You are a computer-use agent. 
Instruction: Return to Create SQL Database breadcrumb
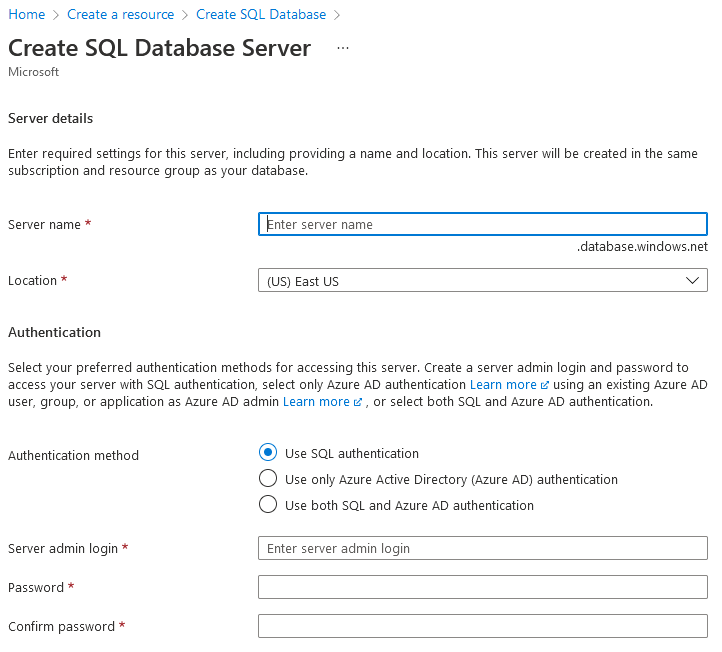[261, 14]
